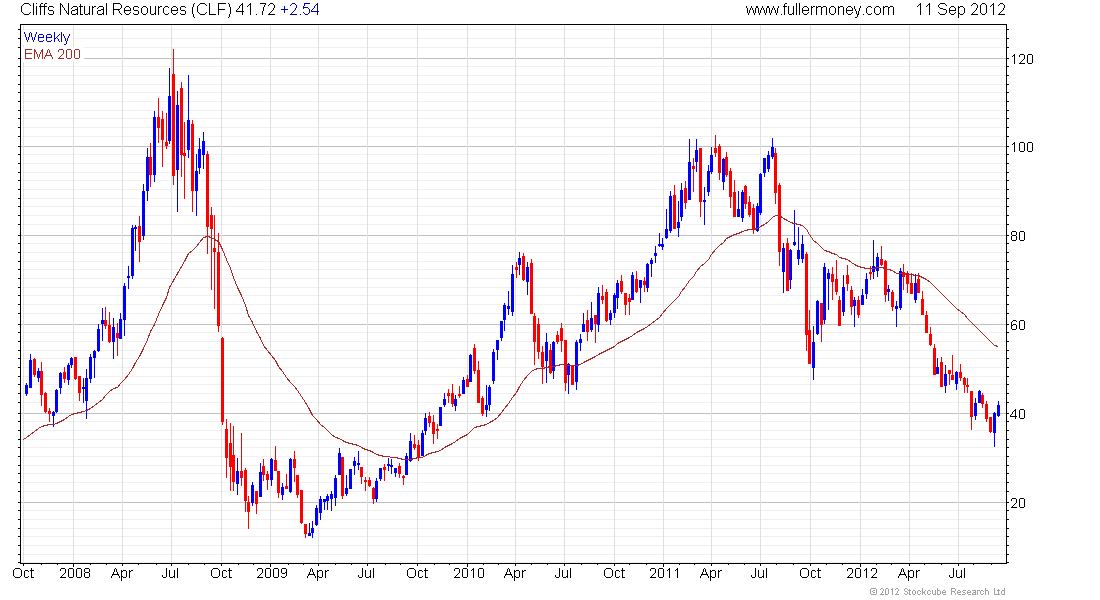Image resolution: width=1100 pixels, height=600 pixels.
Task: Click the 2010 year axis label
Action: click(469, 573)
